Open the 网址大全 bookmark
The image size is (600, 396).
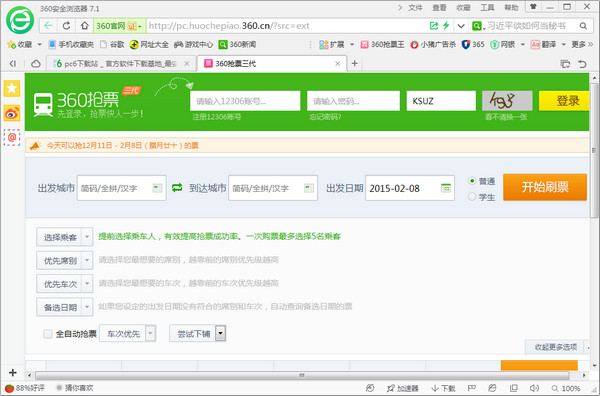(x=149, y=44)
